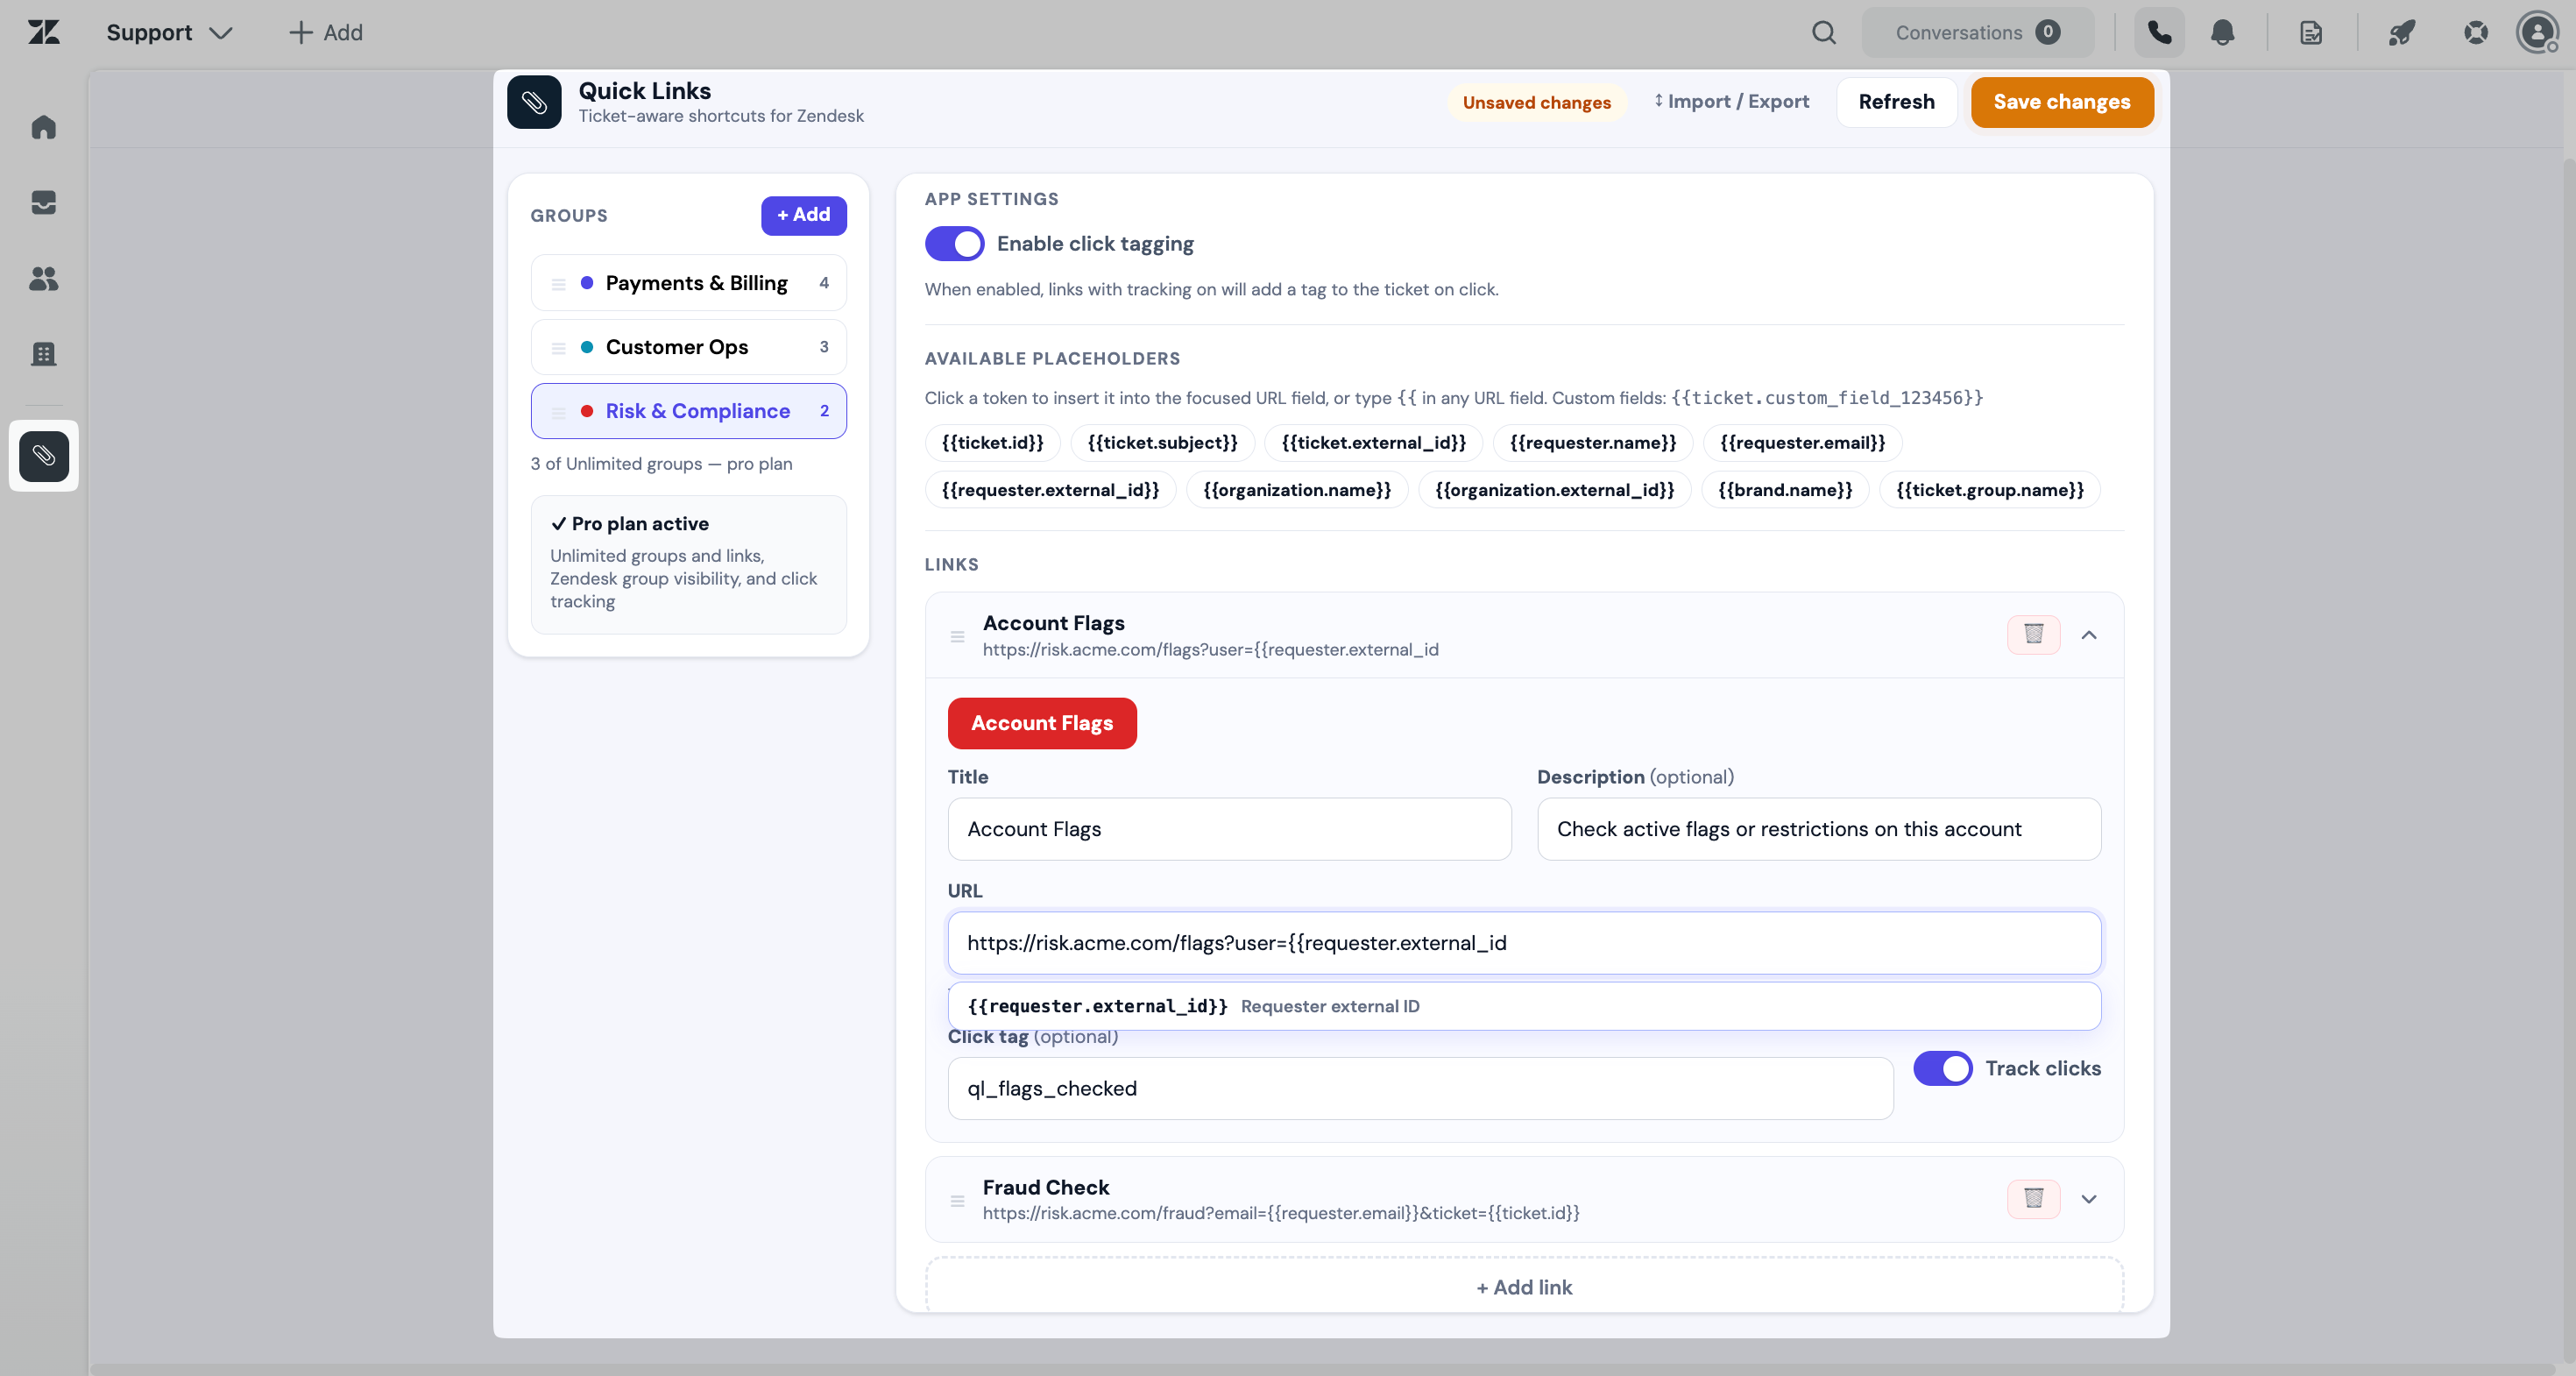Click the search magnifier icon

1824,32
